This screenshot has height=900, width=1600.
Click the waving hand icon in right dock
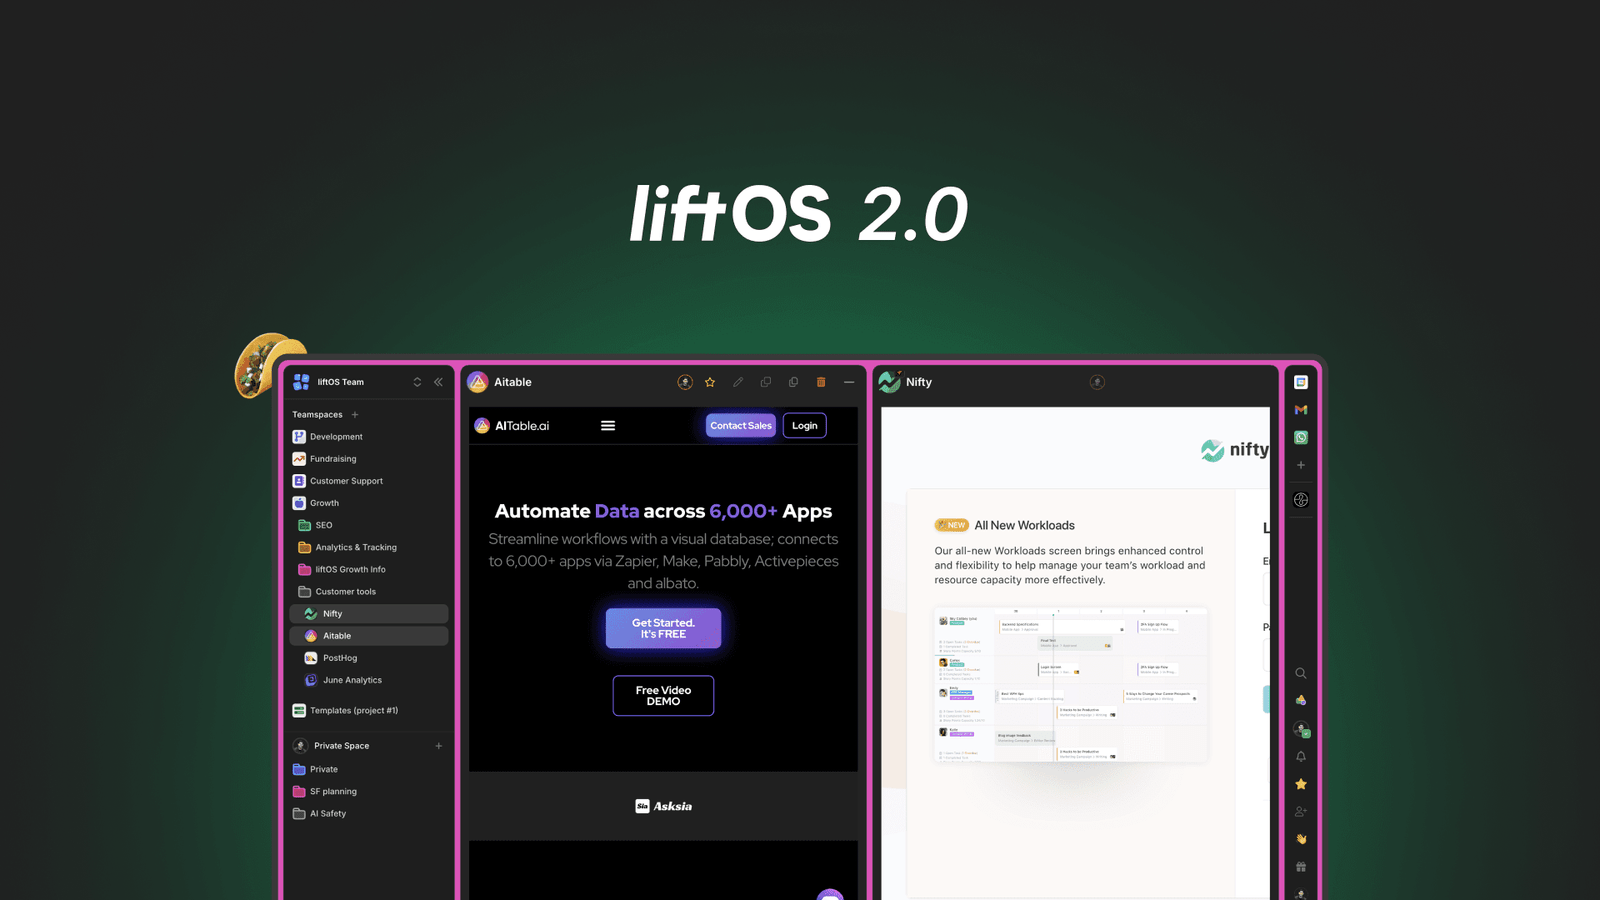[x=1301, y=839]
